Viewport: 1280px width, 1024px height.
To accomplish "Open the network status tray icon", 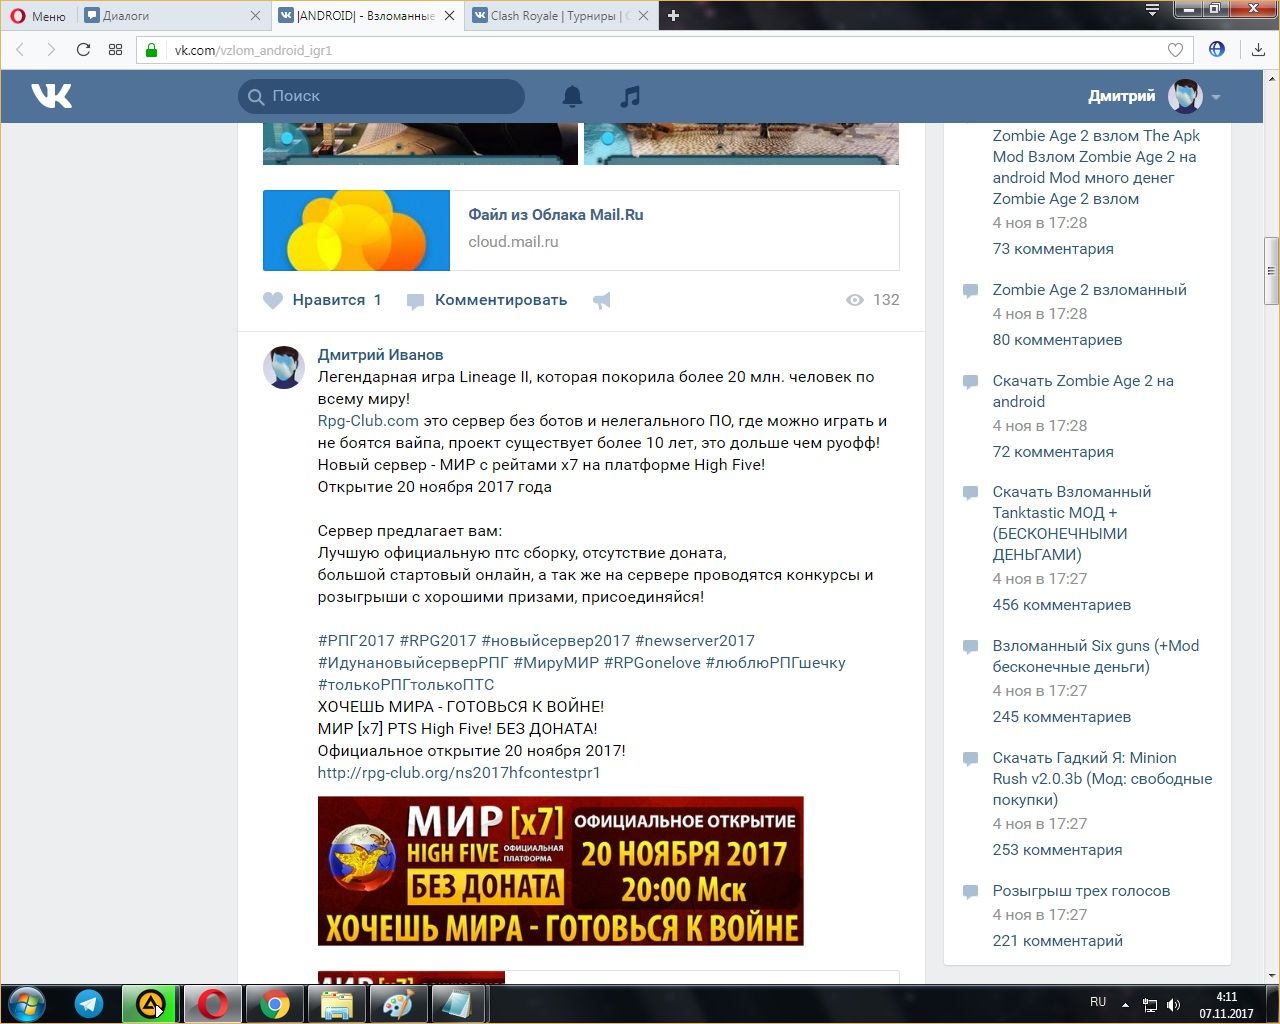I will tap(1150, 1005).
